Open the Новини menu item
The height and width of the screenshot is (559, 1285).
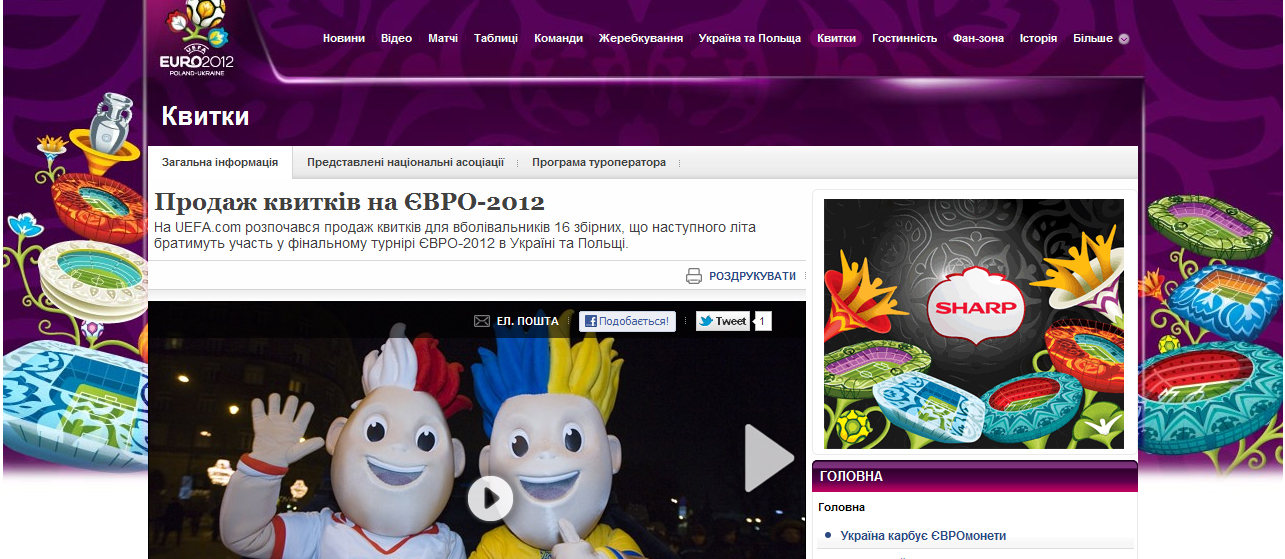pyautogui.click(x=344, y=38)
